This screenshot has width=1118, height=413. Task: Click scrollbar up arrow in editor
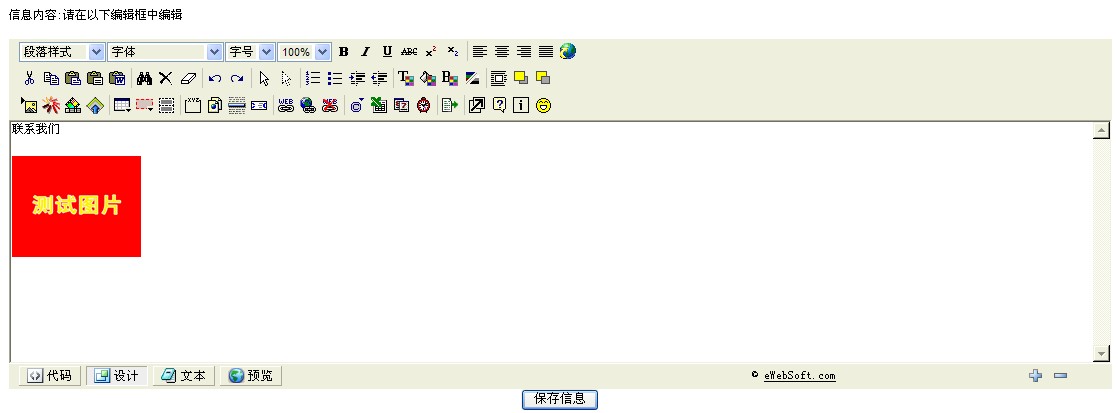click(x=1102, y=131)
